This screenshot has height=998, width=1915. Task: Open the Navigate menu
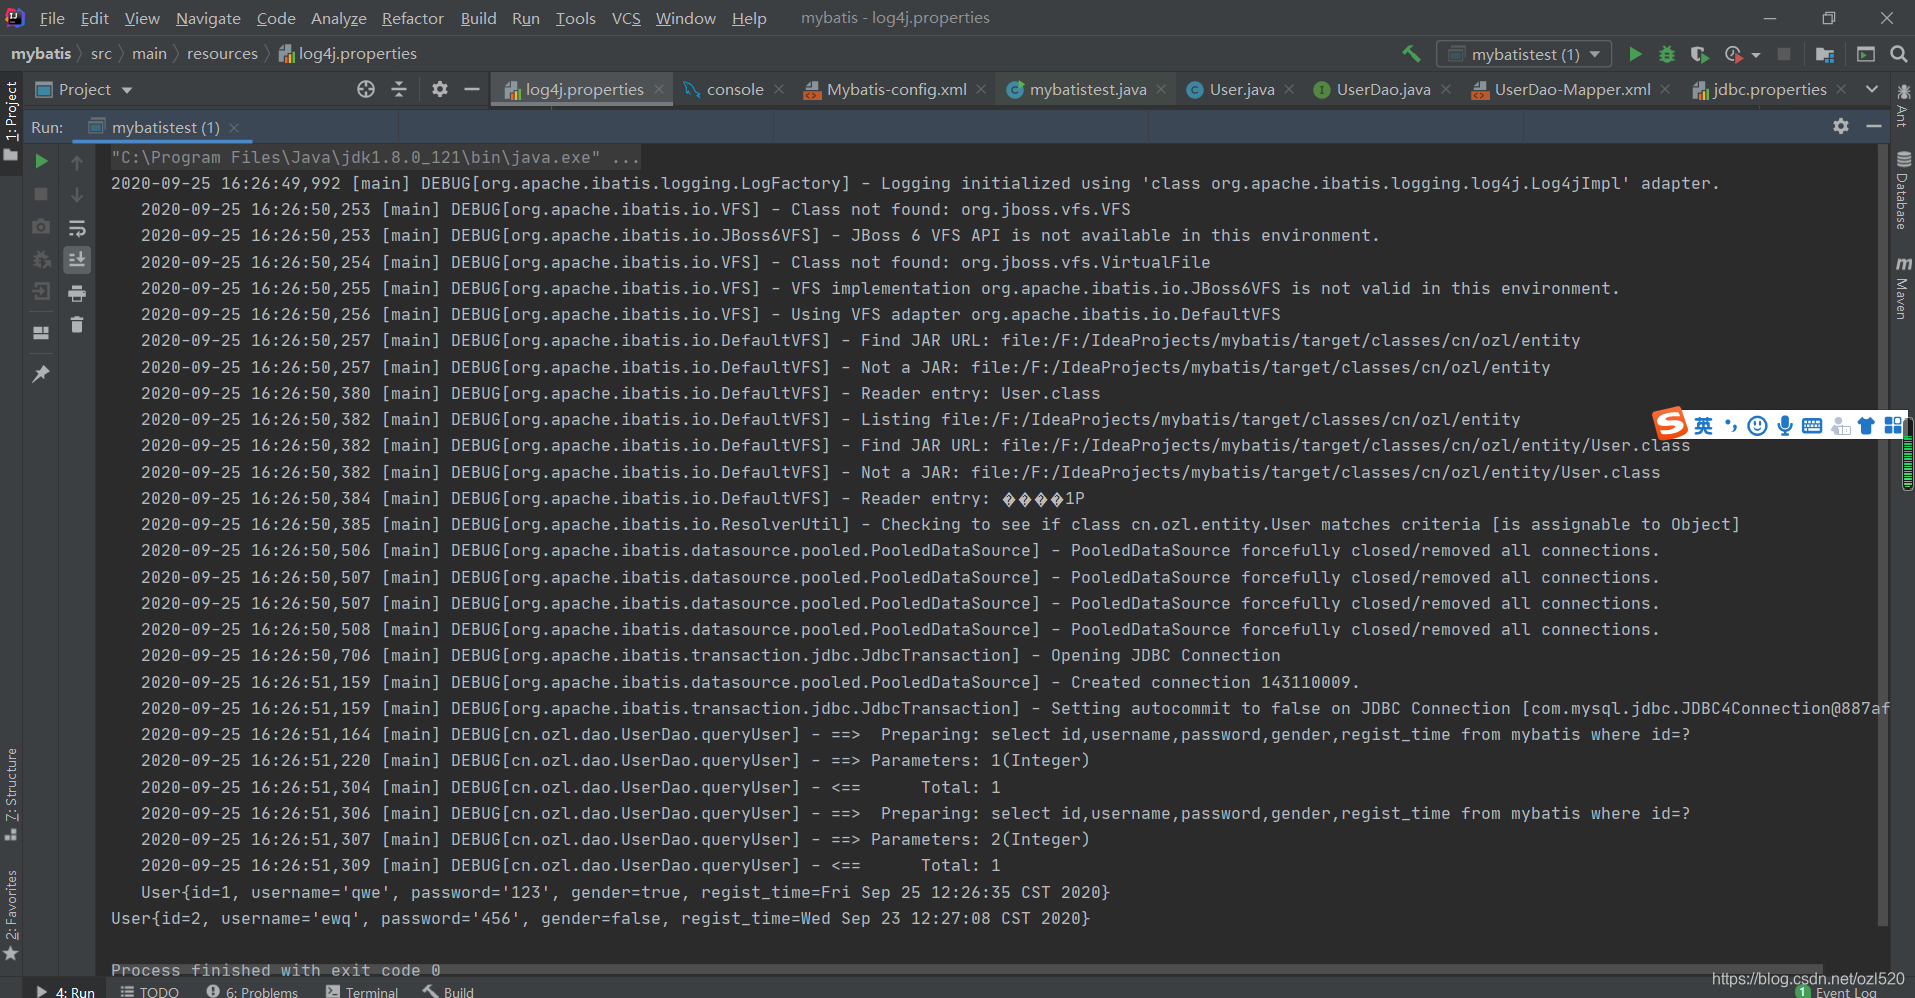(208, 18)
